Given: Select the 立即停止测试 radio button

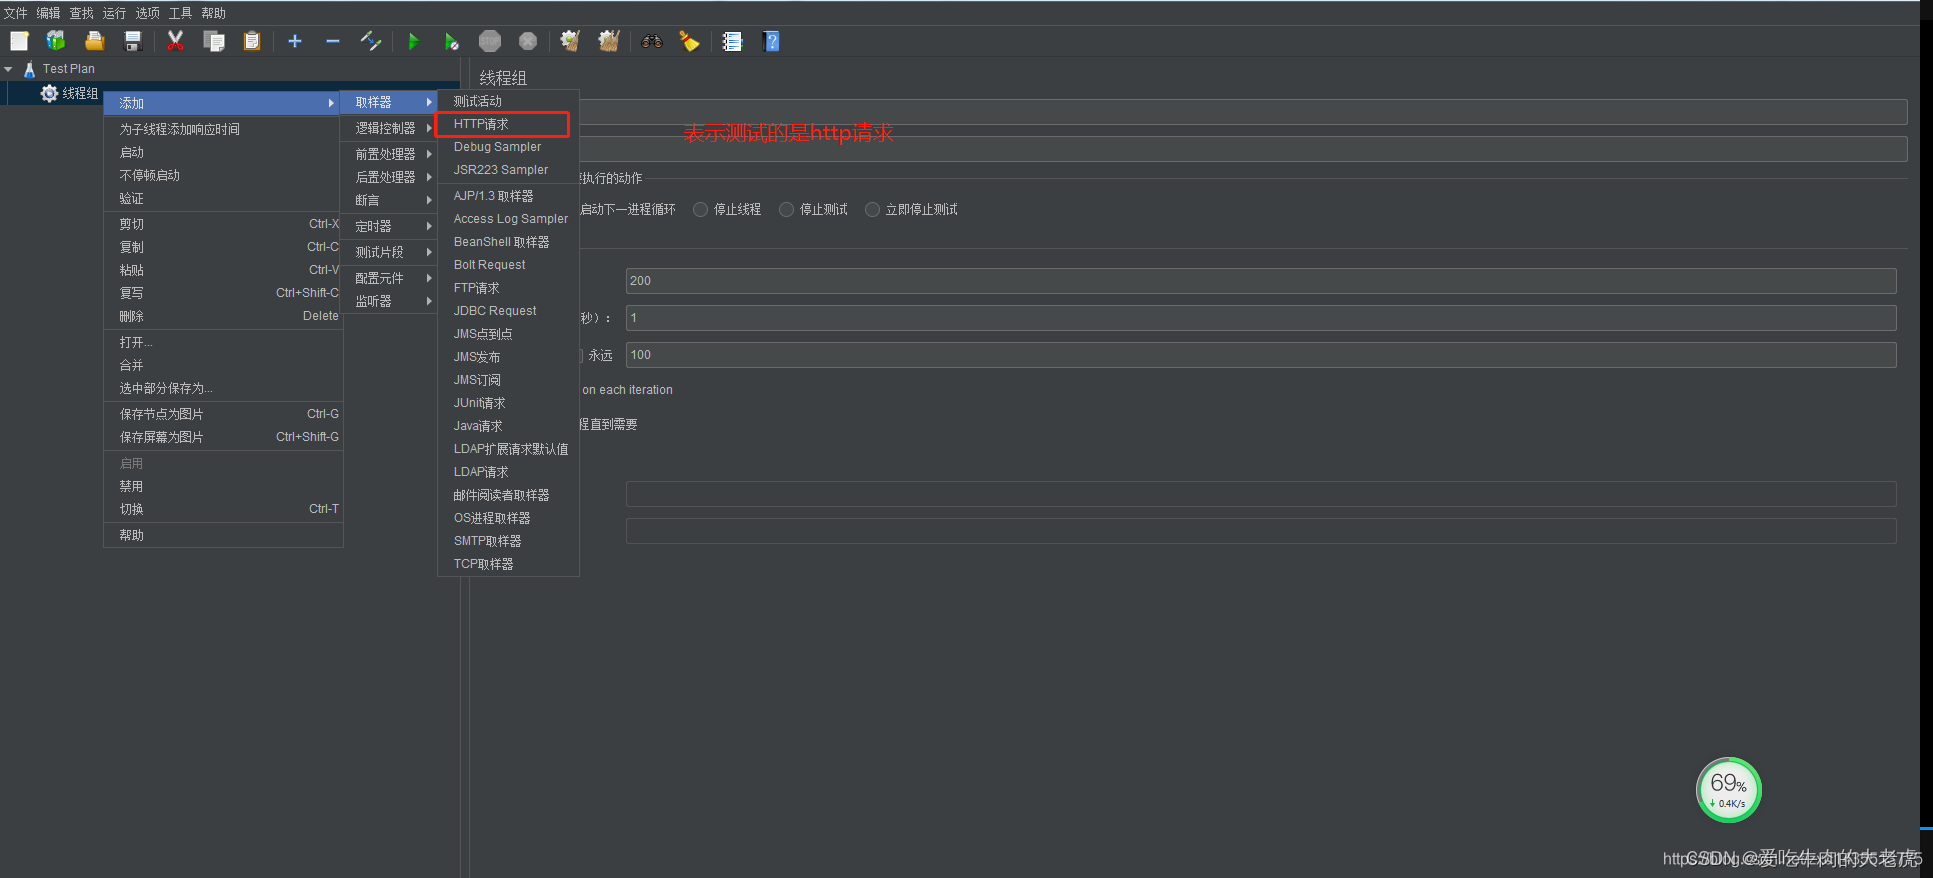Looking at the screenshot, I should click(x=872, y=209).
